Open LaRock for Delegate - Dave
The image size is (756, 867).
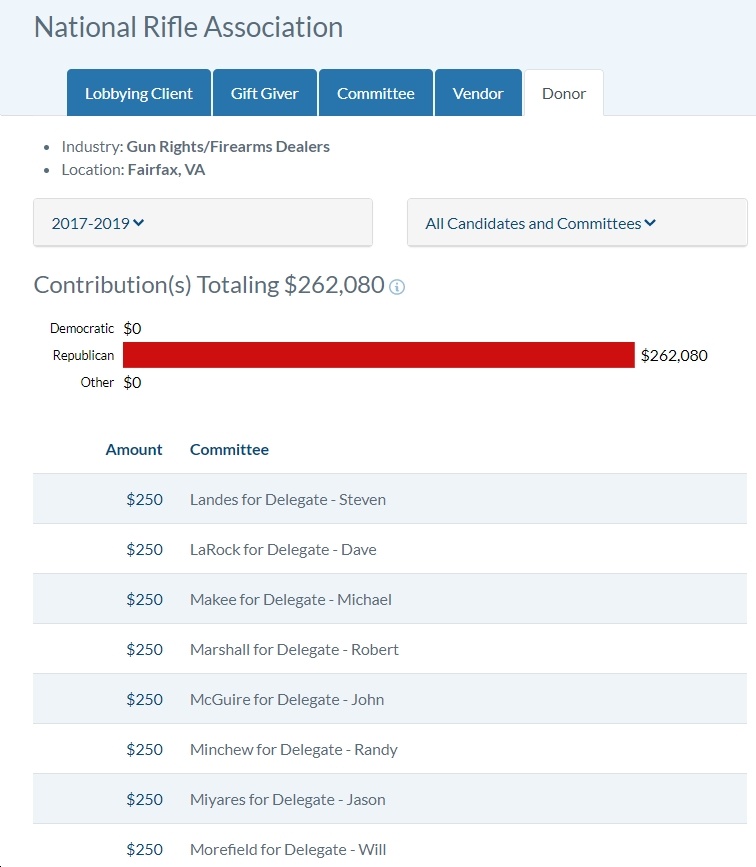[x=283, y=550]
